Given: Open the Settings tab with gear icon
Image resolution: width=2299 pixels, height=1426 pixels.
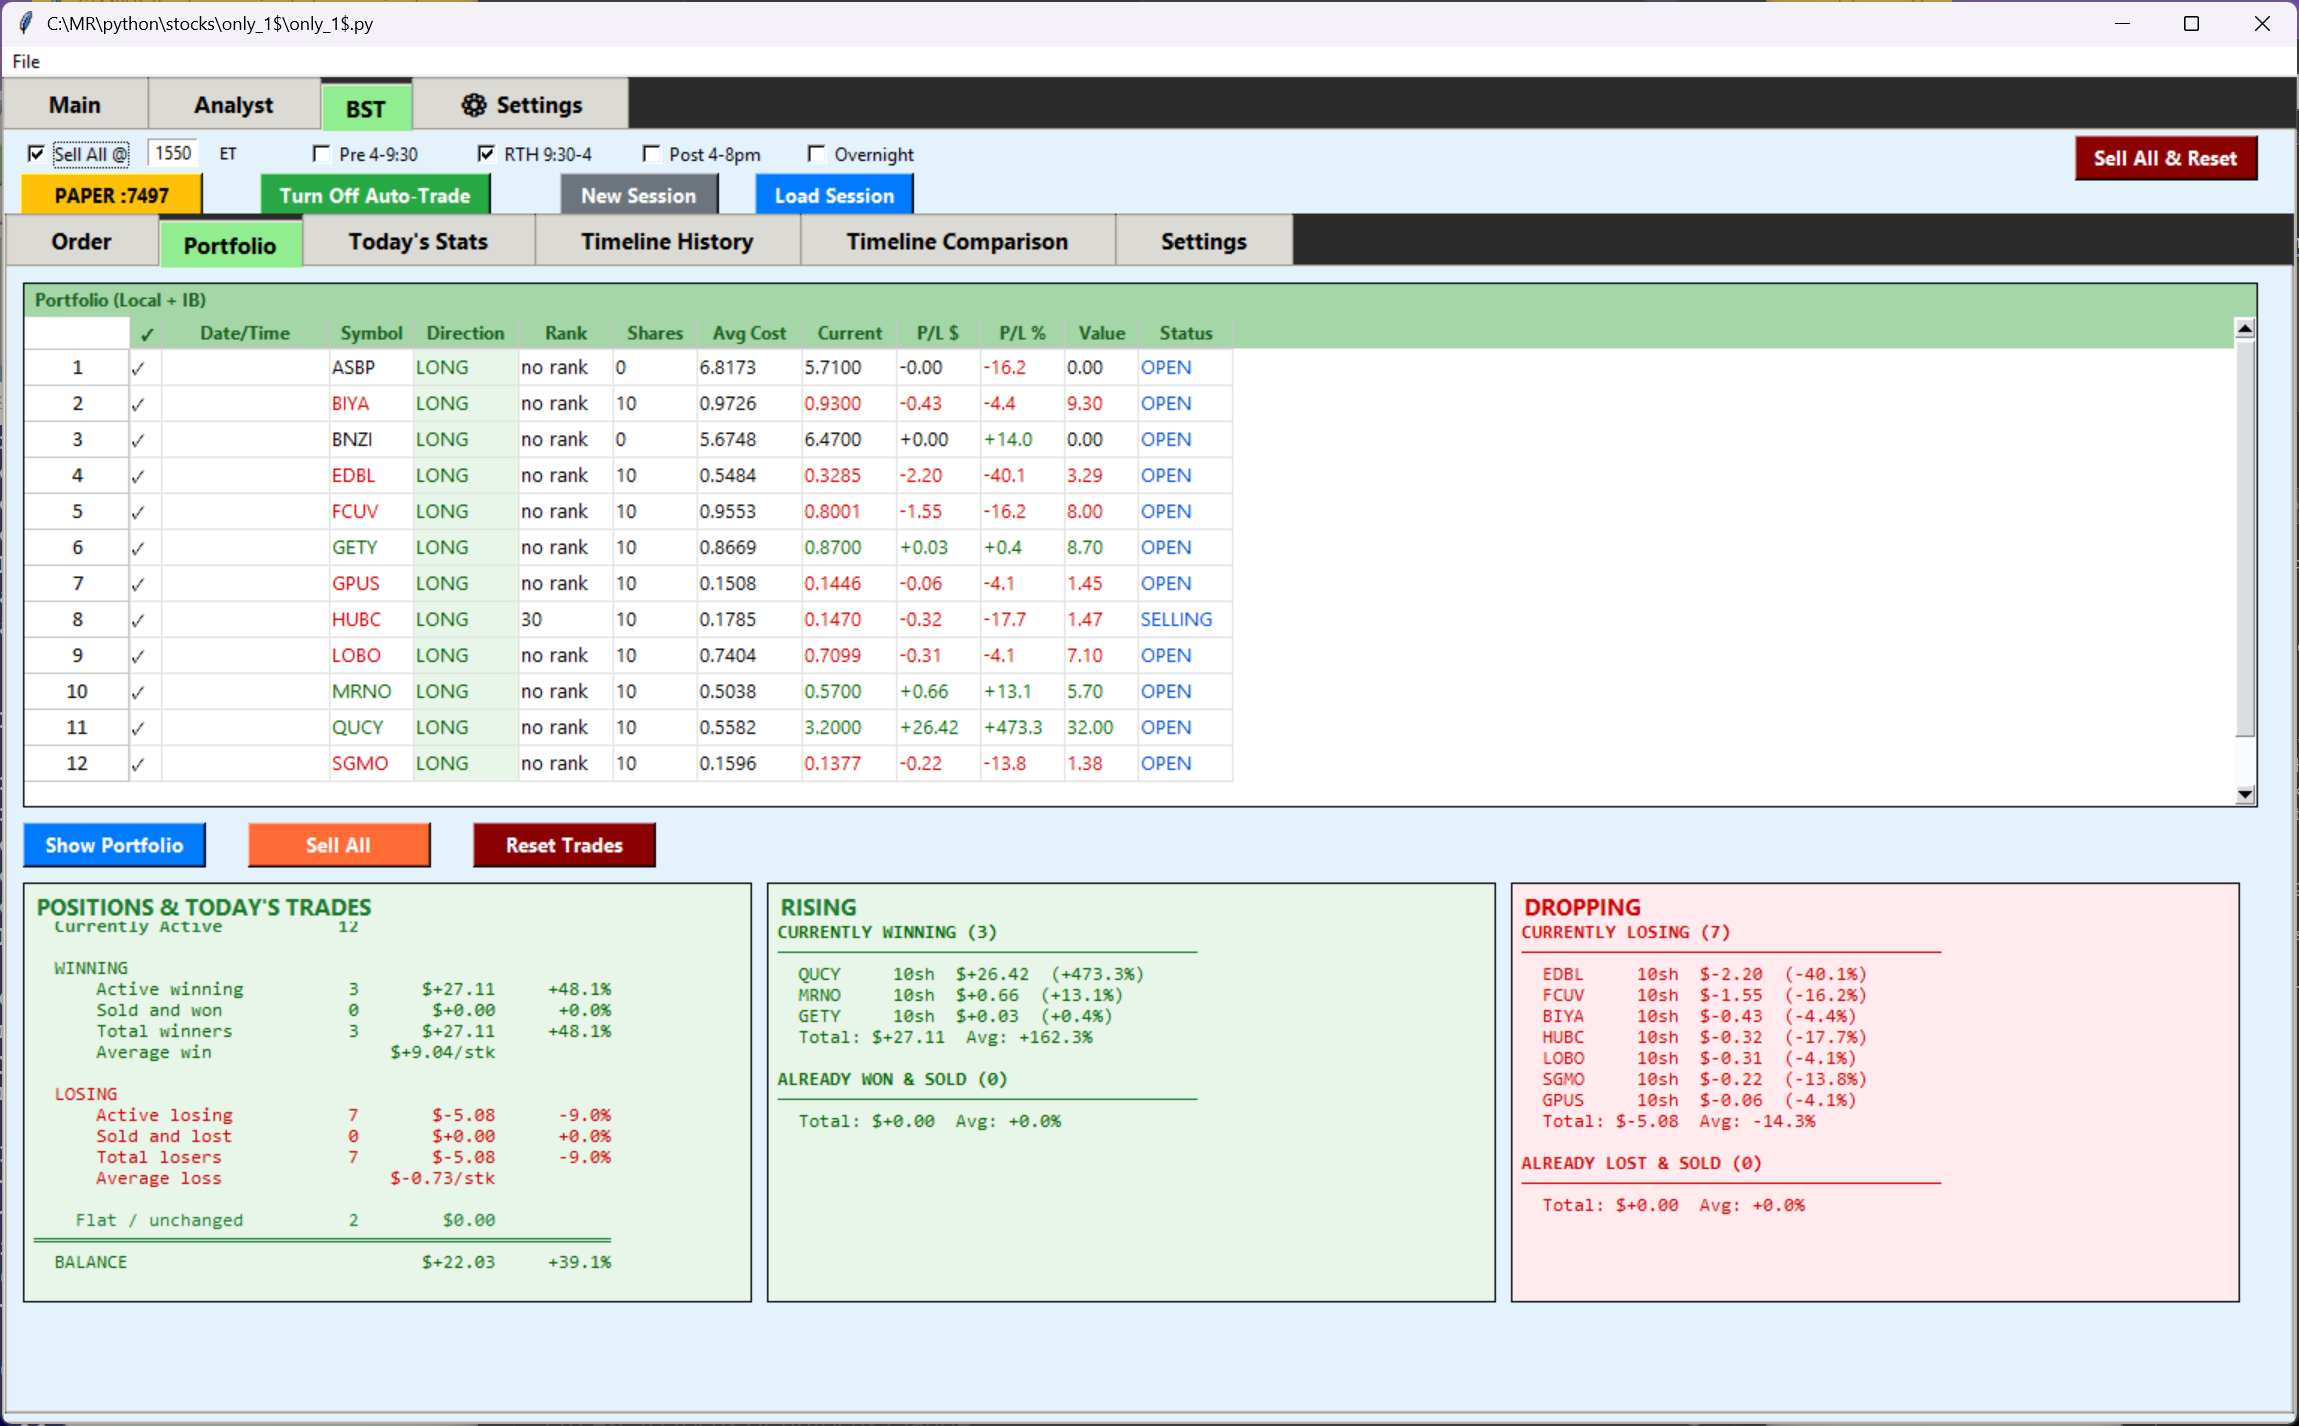Looking at the screenshot, I should (520, 105).
